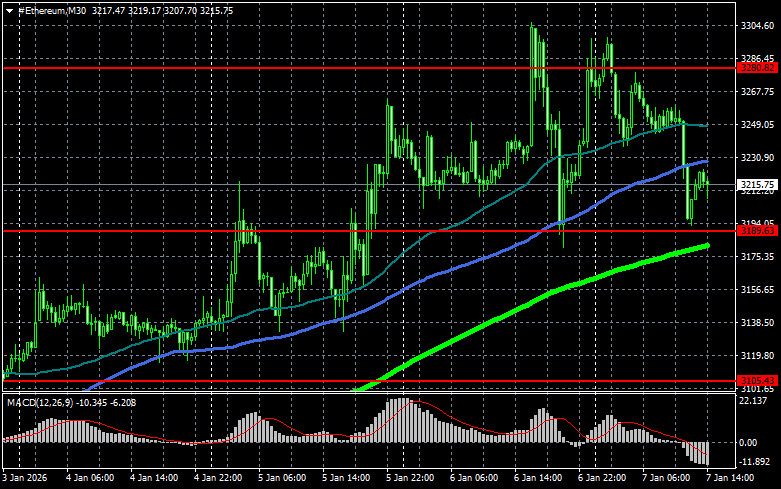Click the 7 Jan 14:00 time label

[730, 478]
